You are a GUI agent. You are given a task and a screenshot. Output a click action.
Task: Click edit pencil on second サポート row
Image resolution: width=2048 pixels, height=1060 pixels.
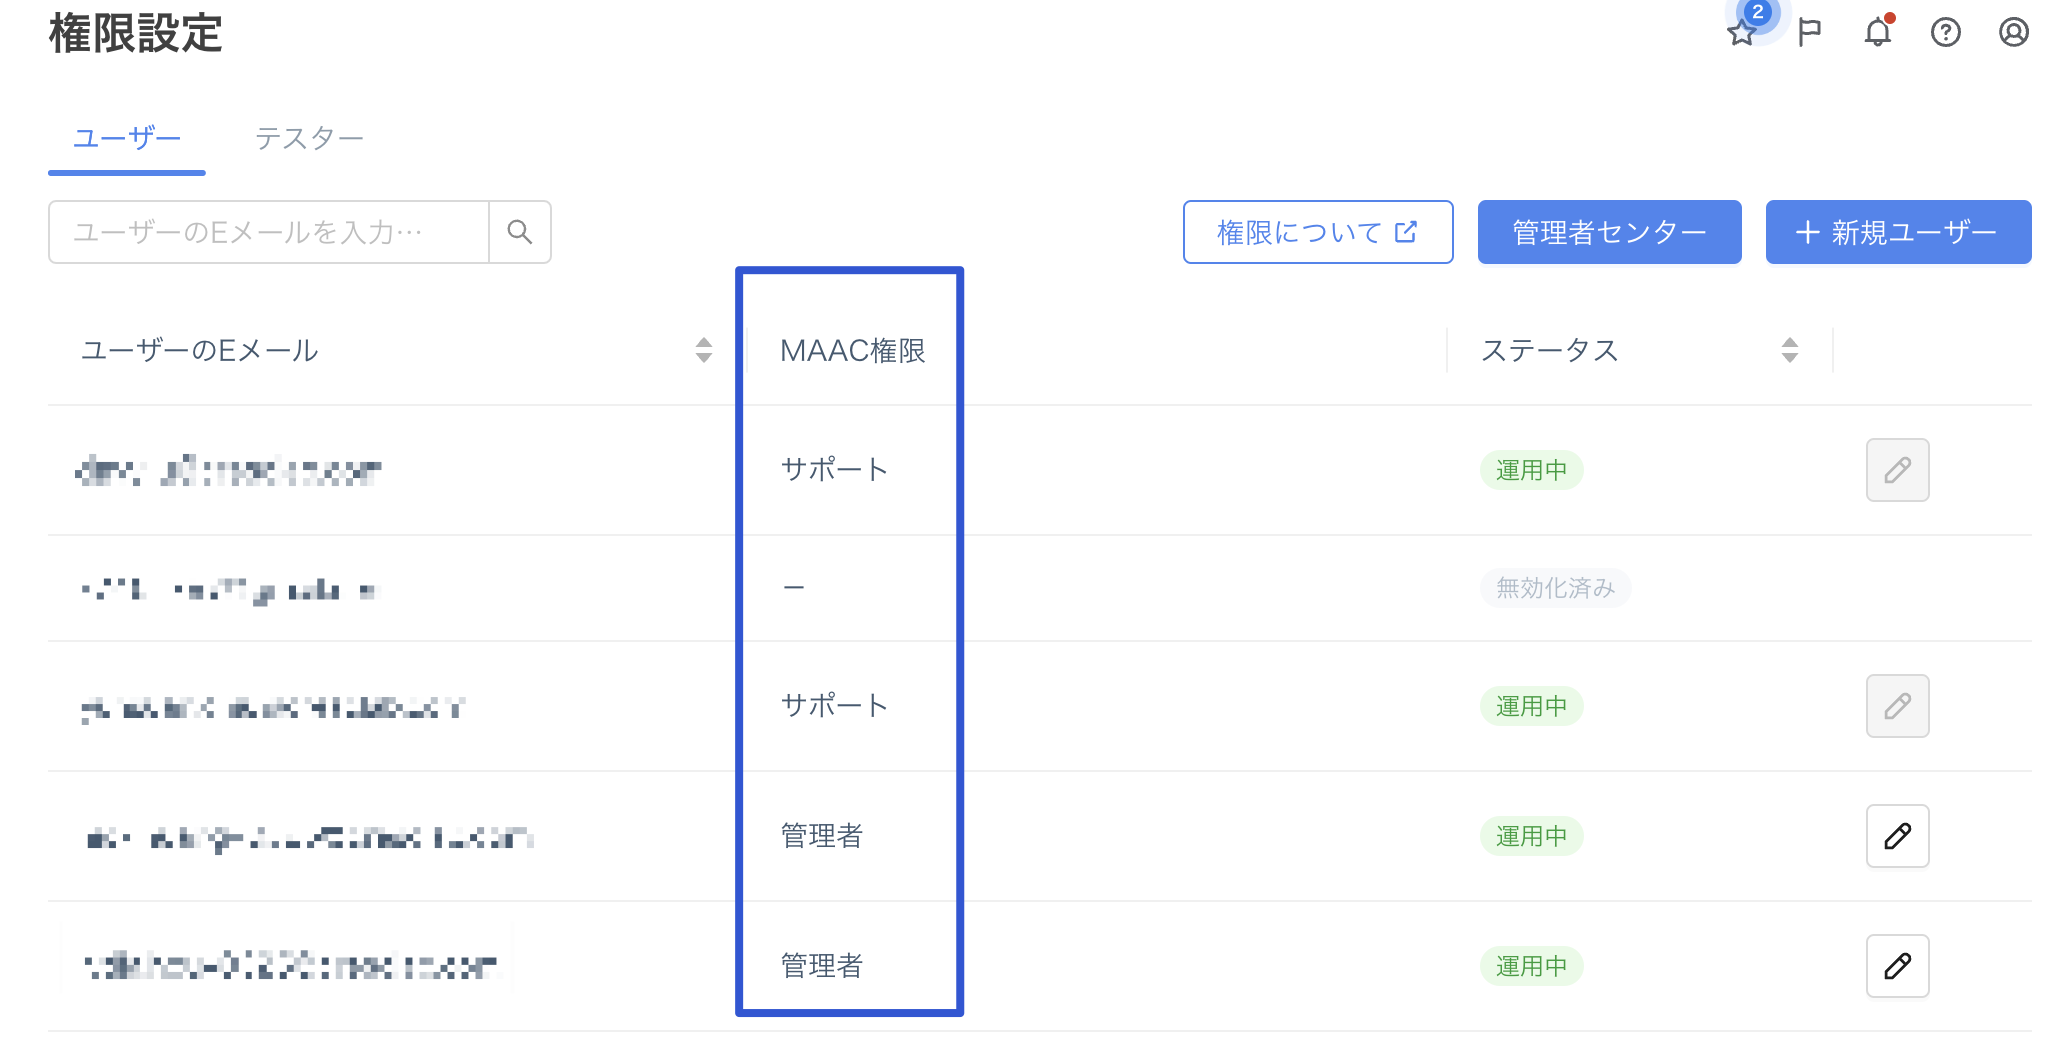tap(1897, 706)
